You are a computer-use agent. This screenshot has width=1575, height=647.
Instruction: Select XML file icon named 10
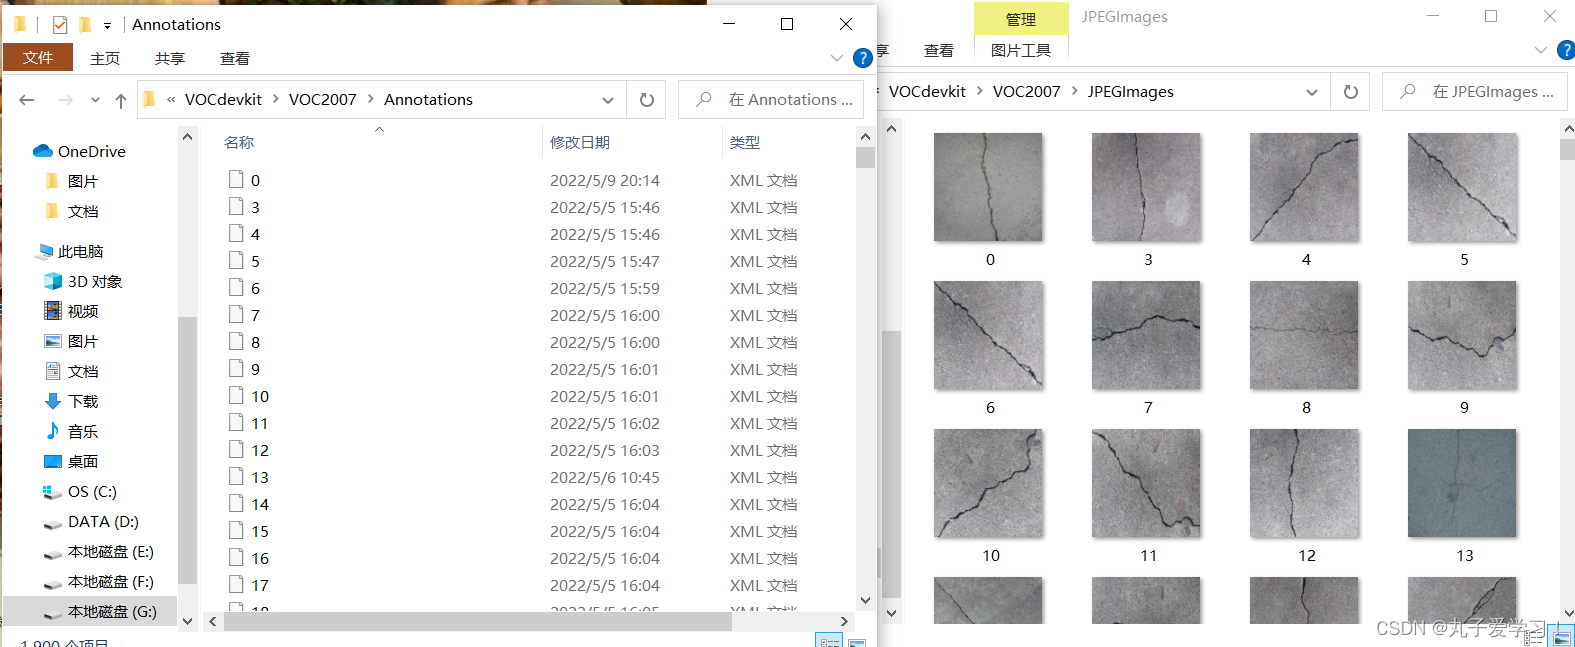236,396
